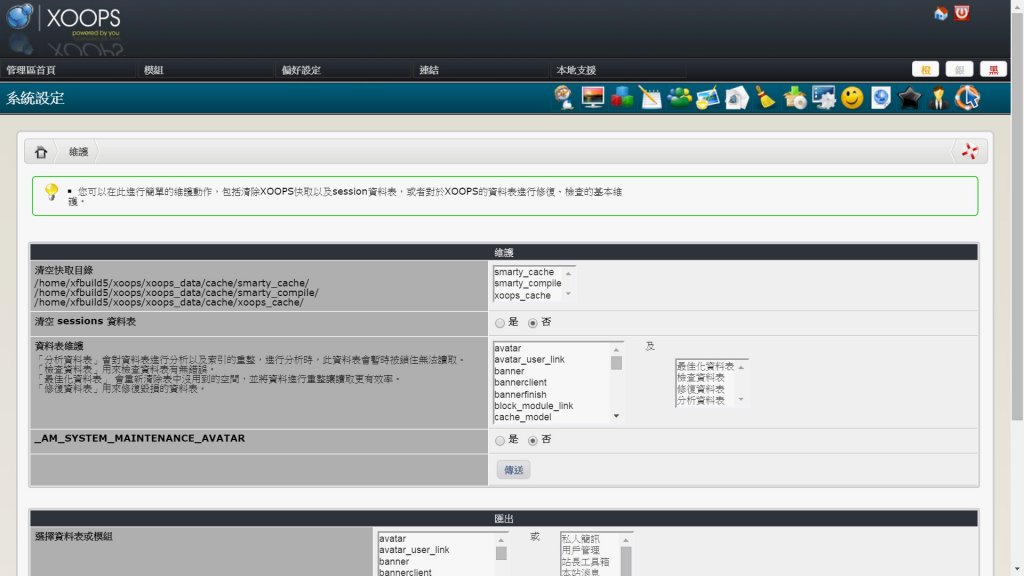This screenshot has width=1024, height=576.
Task: Select 是 for _AM_SYSTEM_MAINTENANCE_AVATAR
Action: (500, 440)
